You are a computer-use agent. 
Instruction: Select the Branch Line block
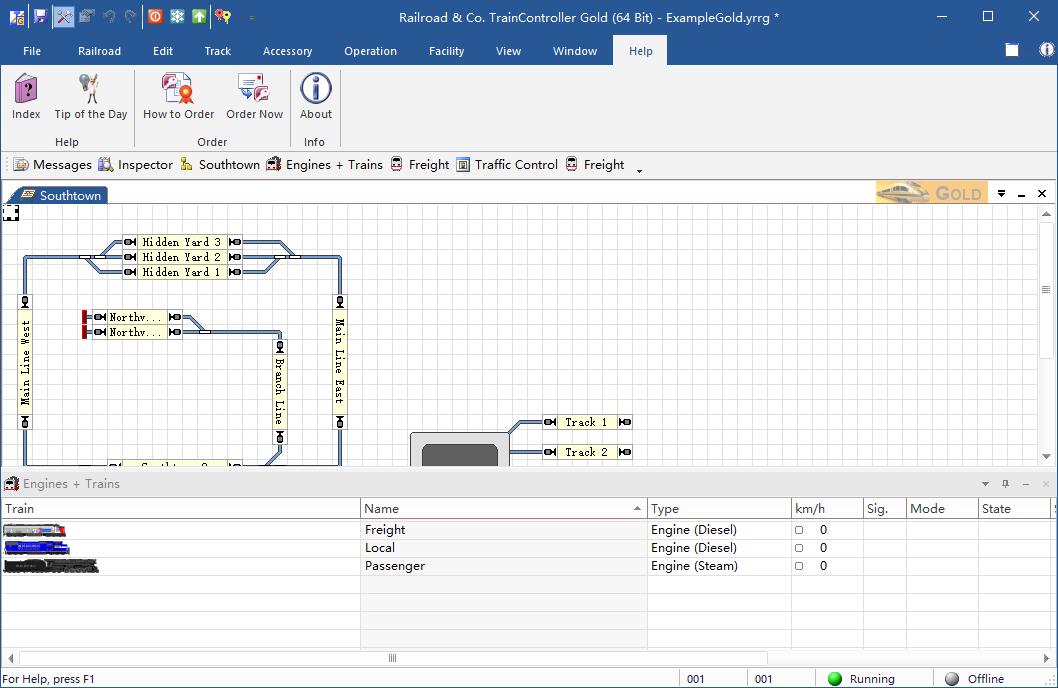280,391
